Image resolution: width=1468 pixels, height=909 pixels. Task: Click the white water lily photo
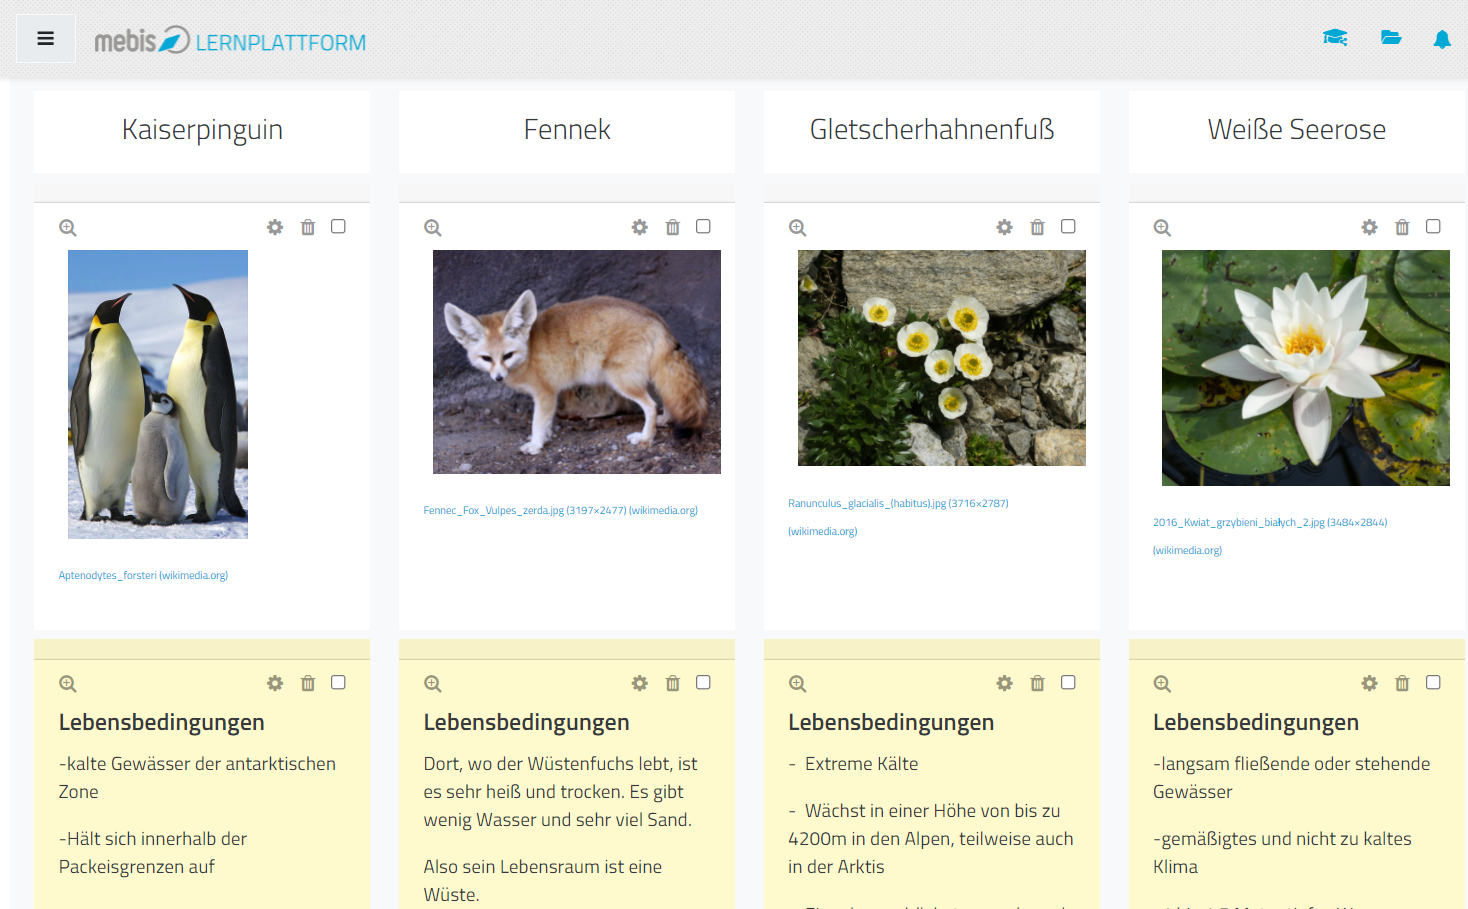coord(1305,368)
